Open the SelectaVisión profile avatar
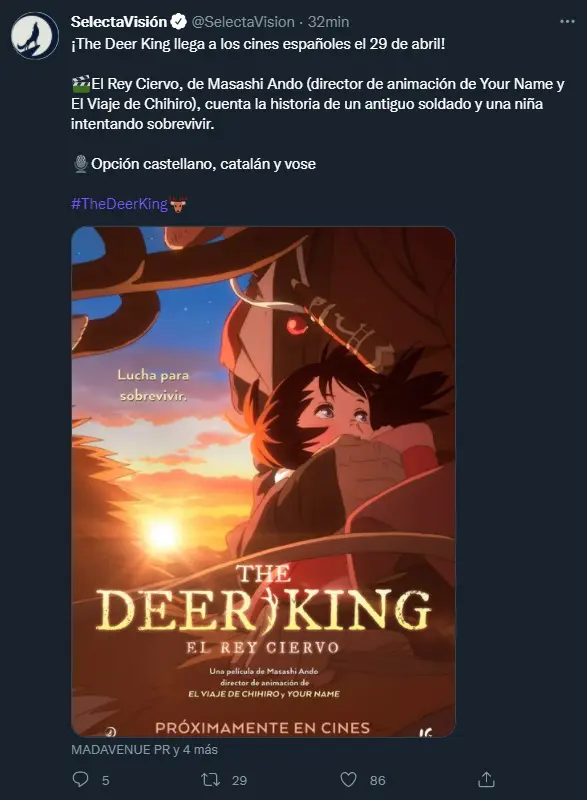Viewport: 587px width, 800px height. [35, 36]
